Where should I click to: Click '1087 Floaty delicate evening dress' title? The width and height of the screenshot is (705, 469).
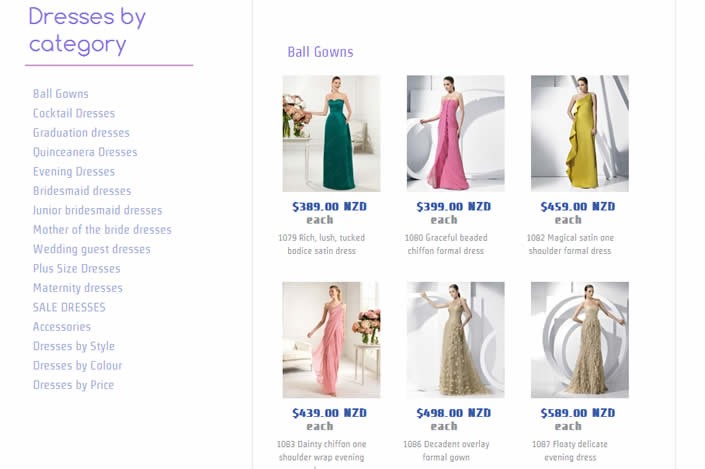[570, 451]
